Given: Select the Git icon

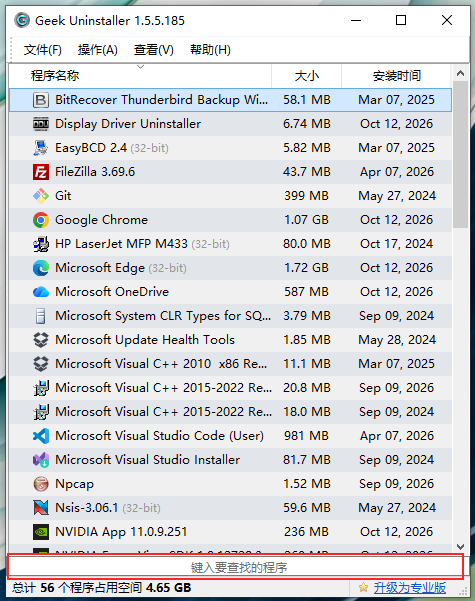Looking at the screenshot, I should (x=41, y=196).
